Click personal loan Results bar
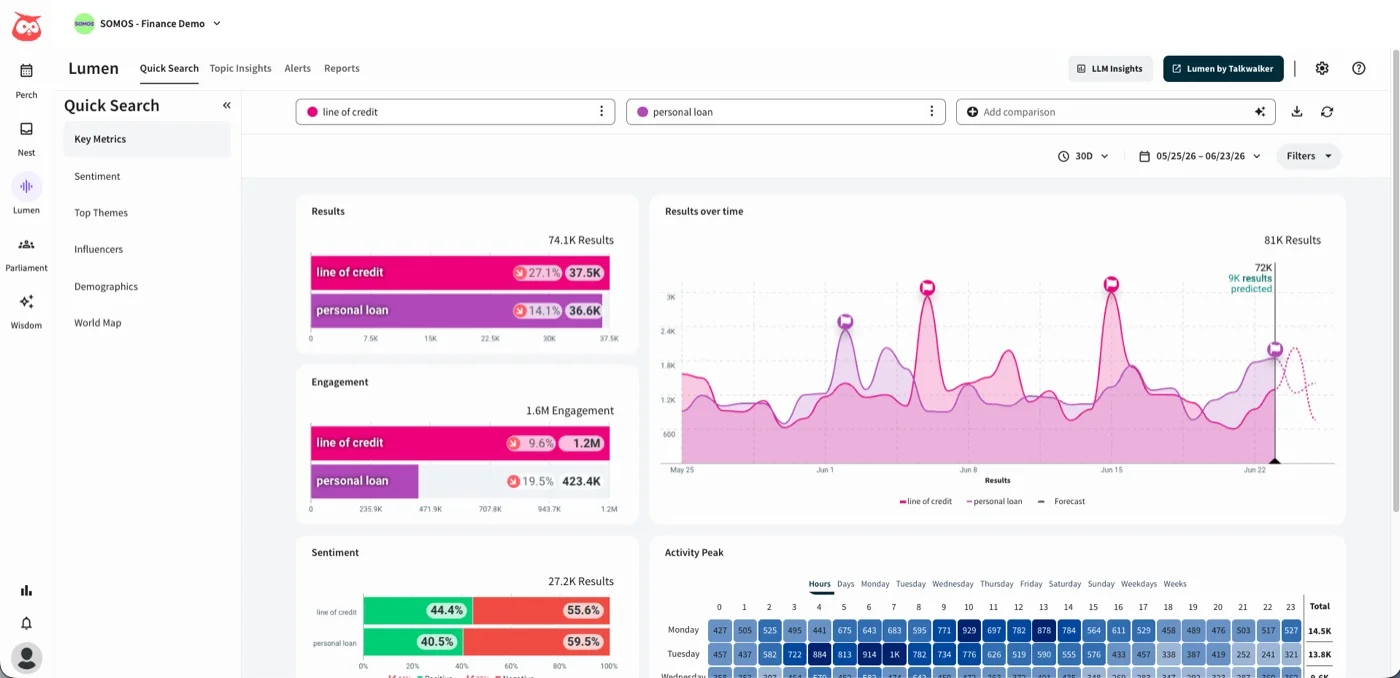Image resolution: width=1400 pixels, height=678 pixels. coord(457,310)
